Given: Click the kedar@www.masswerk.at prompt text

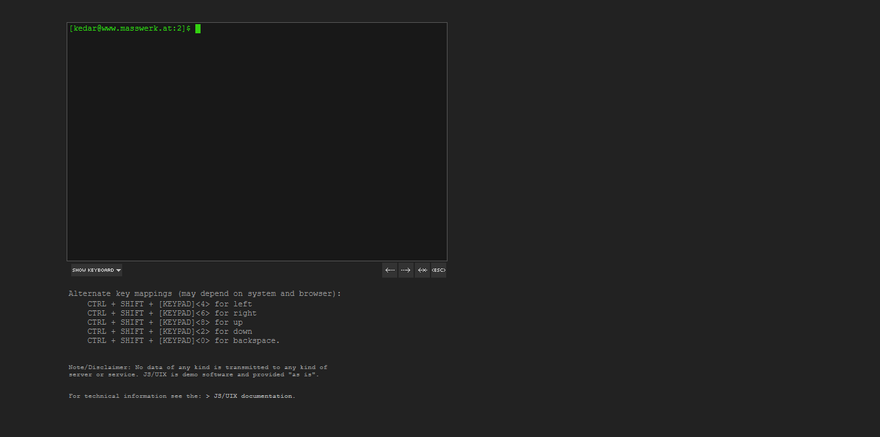Looking at the screenshot, I should click(x=129, y=29).
